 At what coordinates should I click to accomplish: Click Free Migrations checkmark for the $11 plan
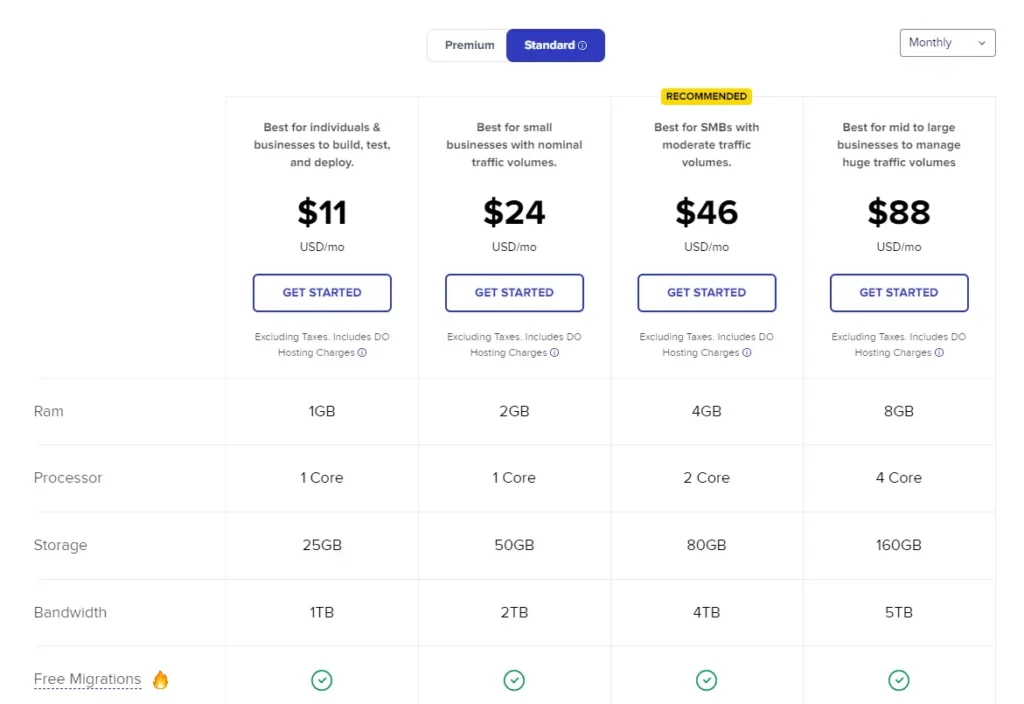[321, 680]
